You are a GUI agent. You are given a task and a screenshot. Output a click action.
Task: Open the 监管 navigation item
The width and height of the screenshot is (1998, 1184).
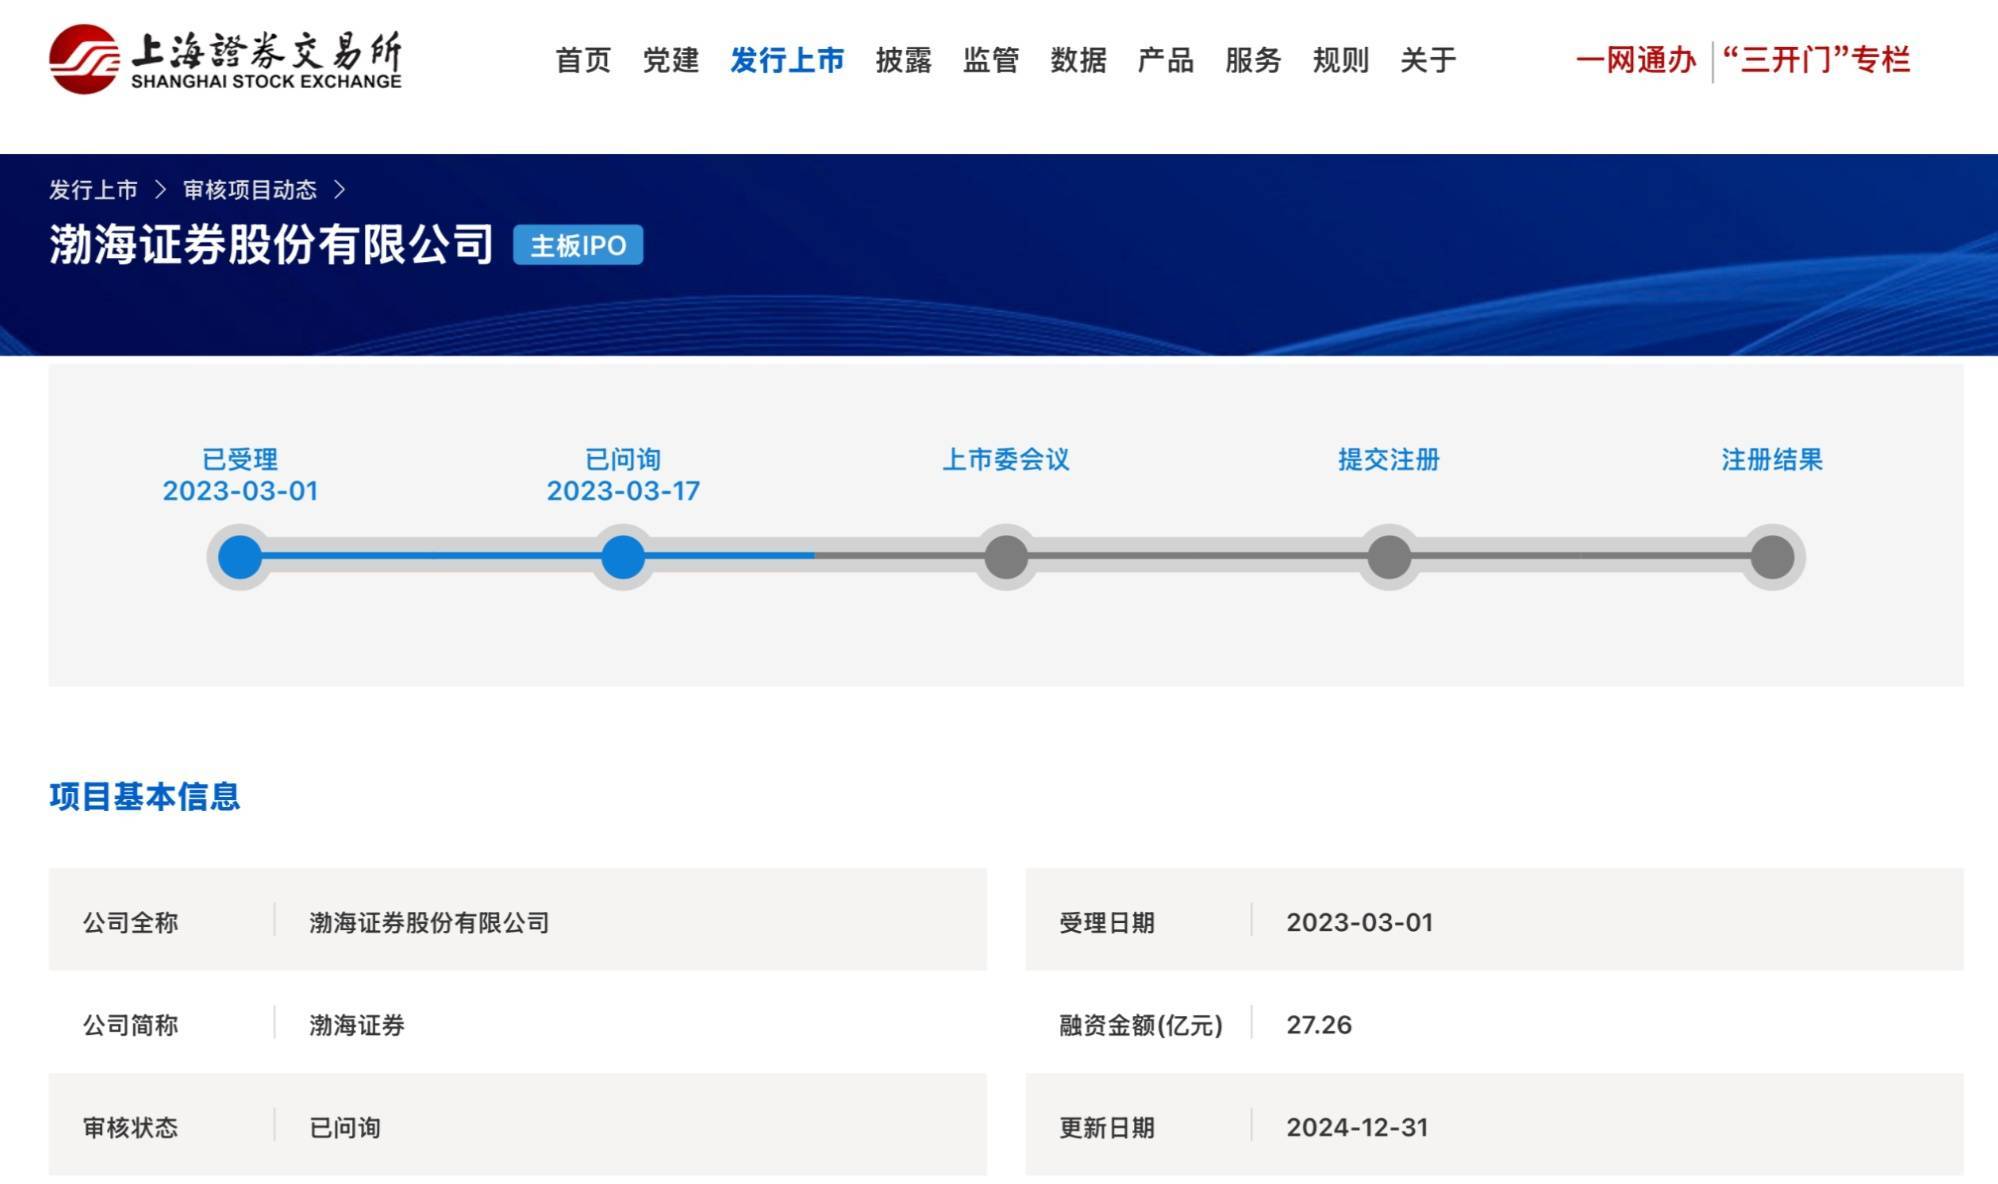tap(990, 60)
